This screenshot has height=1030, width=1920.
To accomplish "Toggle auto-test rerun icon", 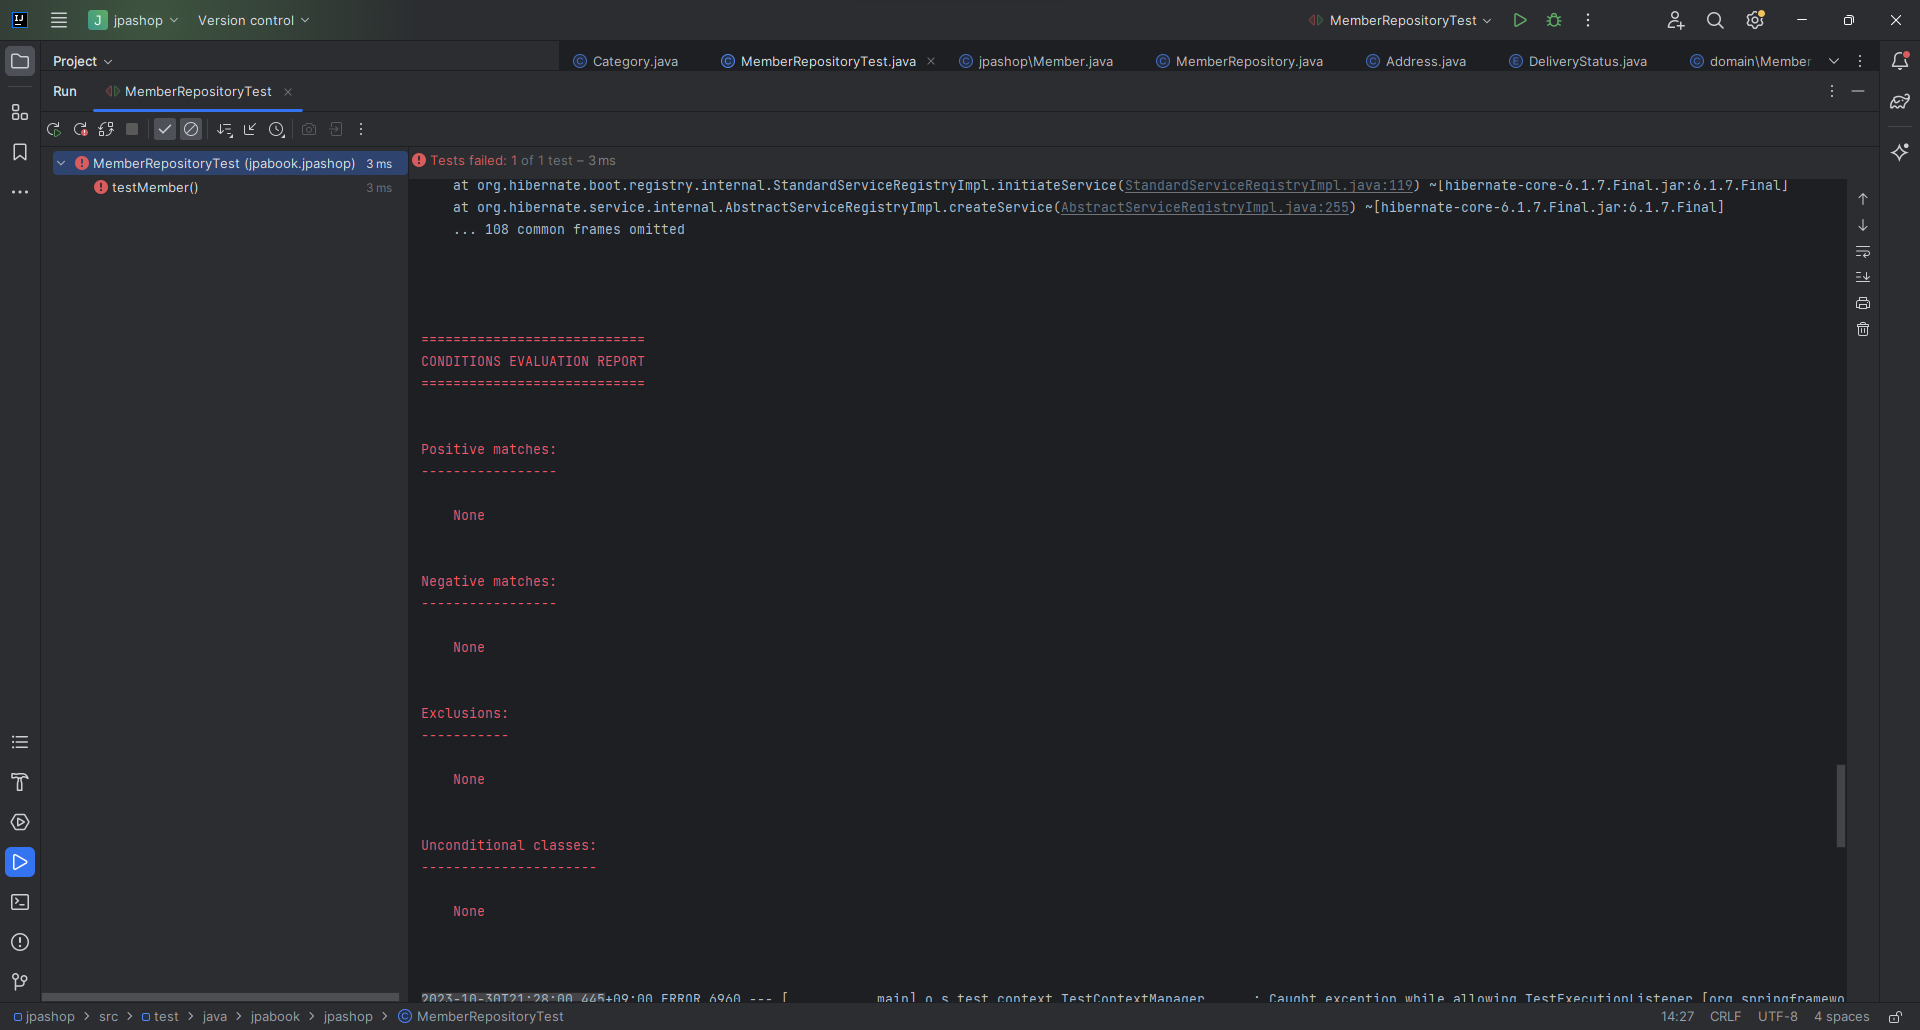I will click(x=106, y=129).
